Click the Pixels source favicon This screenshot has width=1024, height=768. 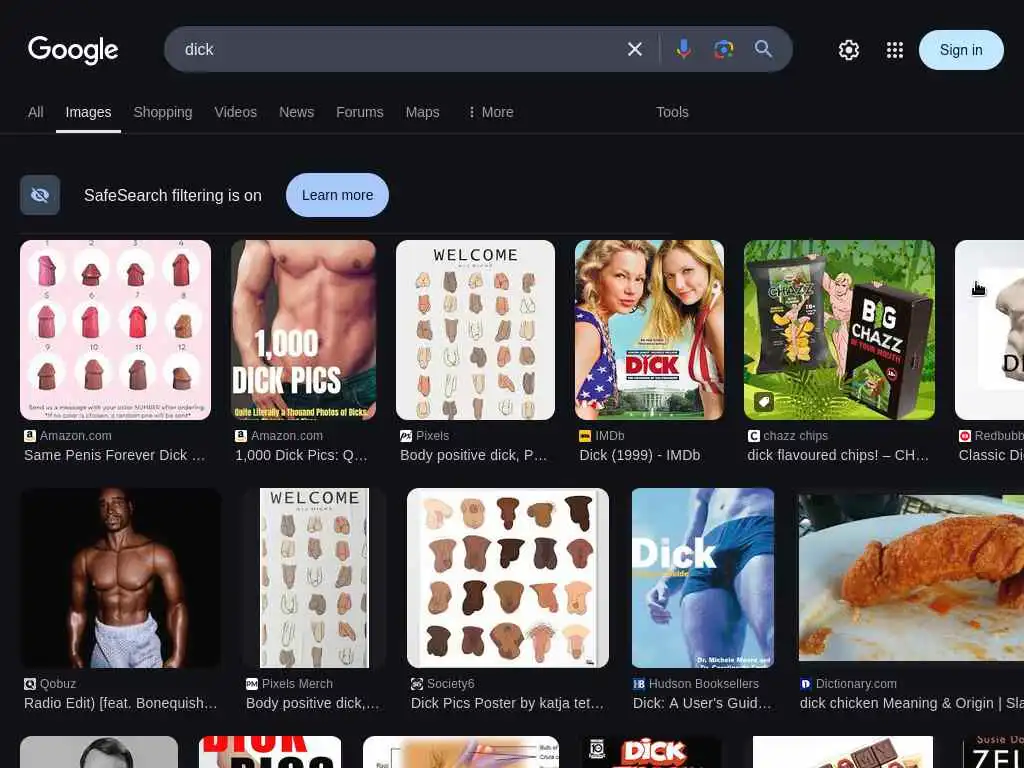[x=406, y=436]
